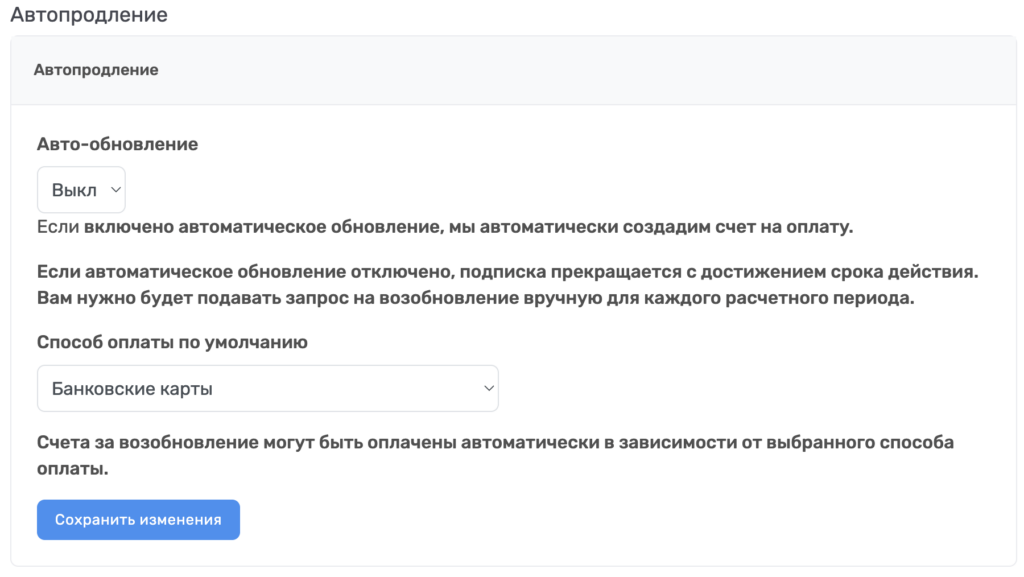
Task: Click the chevron arrow beside Выкл
Action: pos(116,190)
